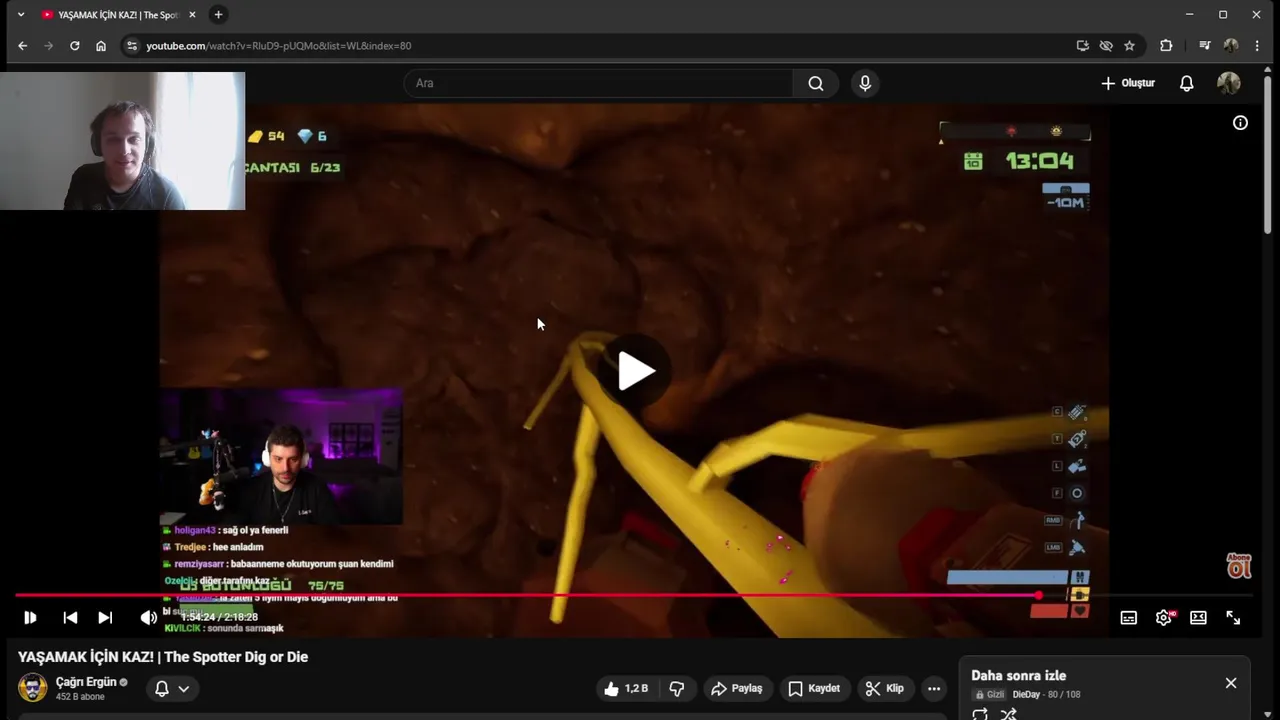Mute the video volume speaker icon
1280x720 pixels.
tap(148, 618)
